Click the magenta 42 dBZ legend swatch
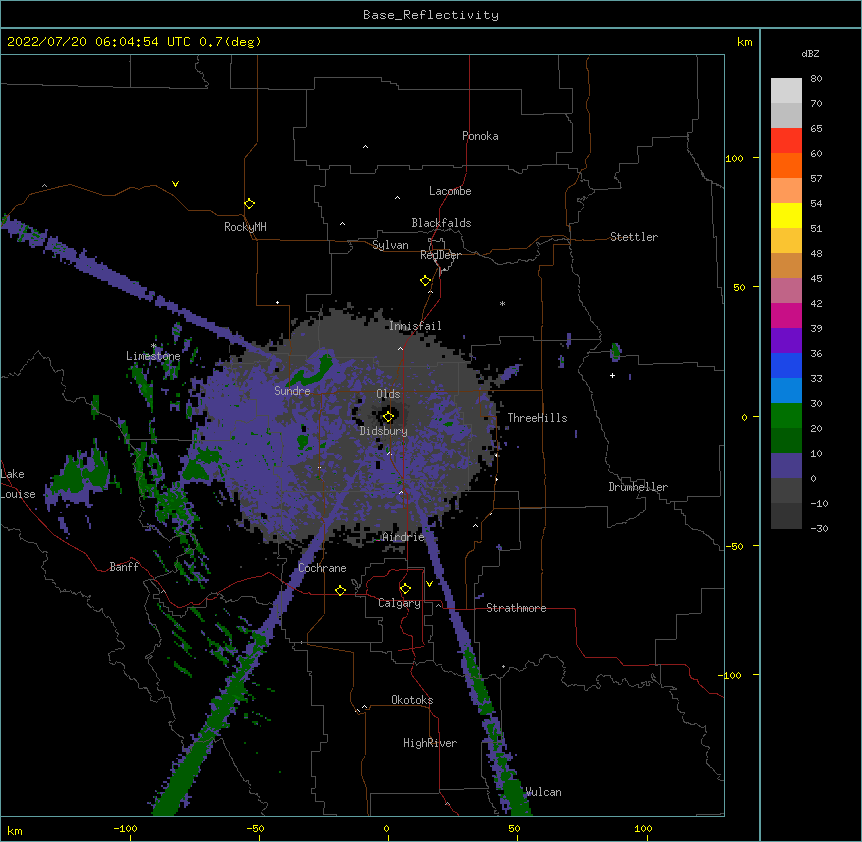The image size is (862, 842). coord(786,315)
